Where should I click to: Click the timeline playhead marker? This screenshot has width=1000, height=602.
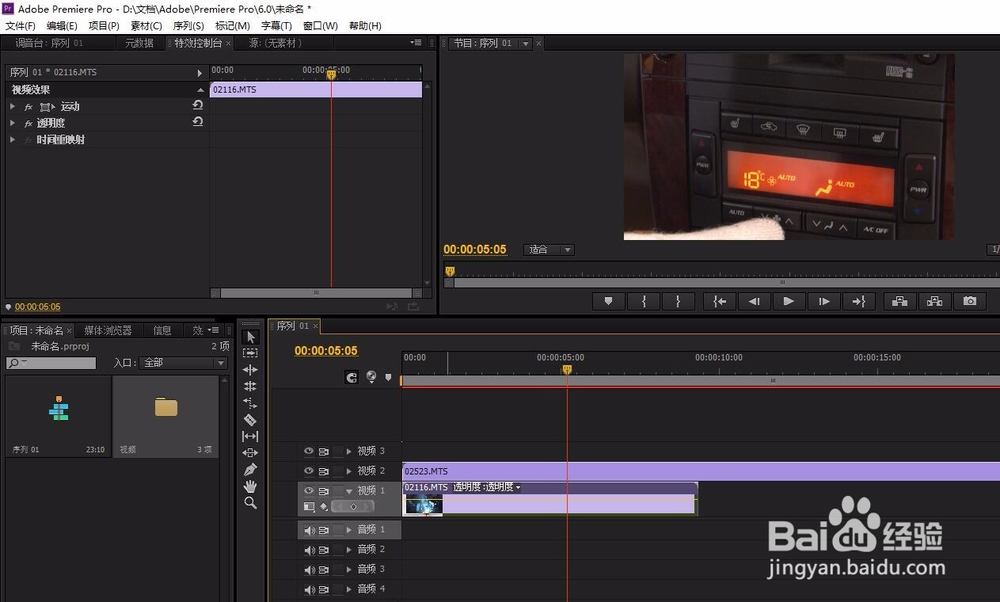click(x=567, y=369)
